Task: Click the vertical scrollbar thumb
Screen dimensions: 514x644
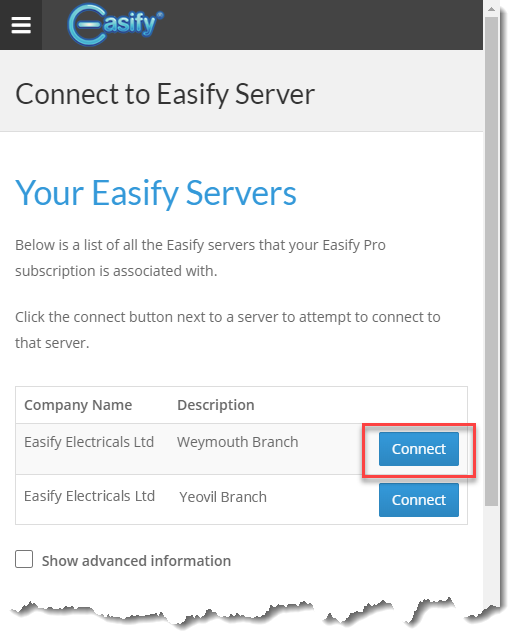Action: [x=491, y=262]
